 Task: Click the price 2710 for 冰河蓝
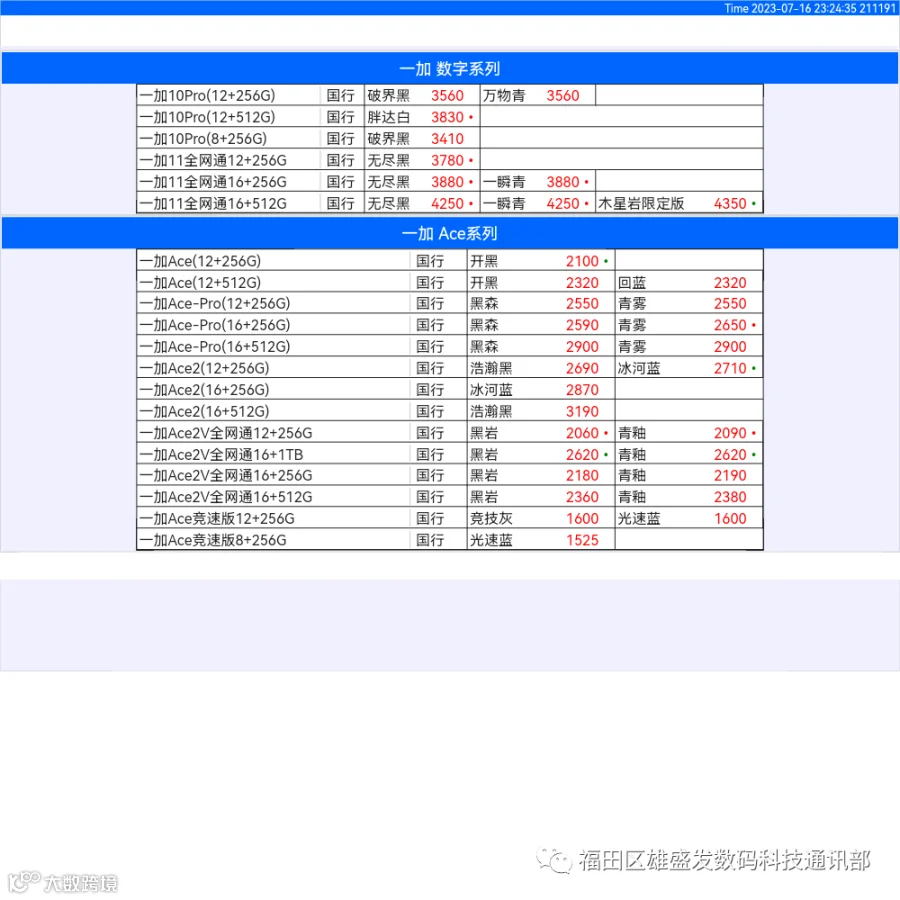click(730, 368)
